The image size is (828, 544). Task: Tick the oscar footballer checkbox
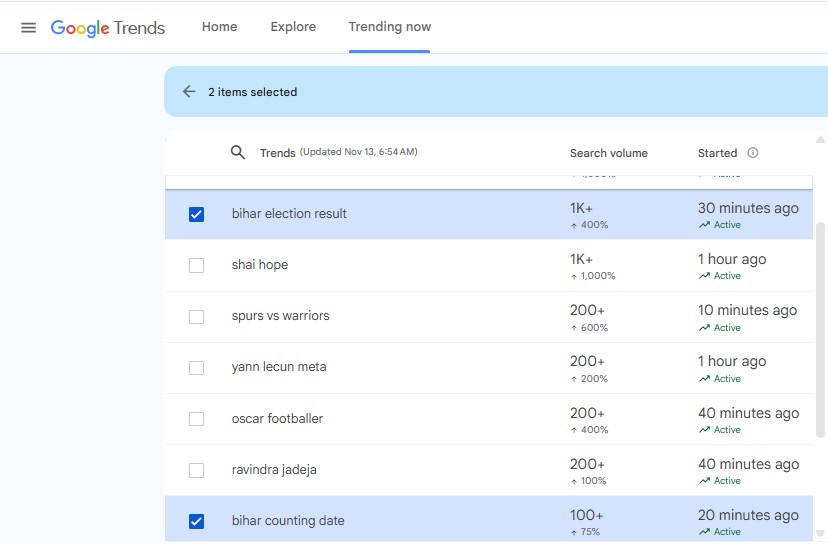pyautogui.click(x=196, y=419)
